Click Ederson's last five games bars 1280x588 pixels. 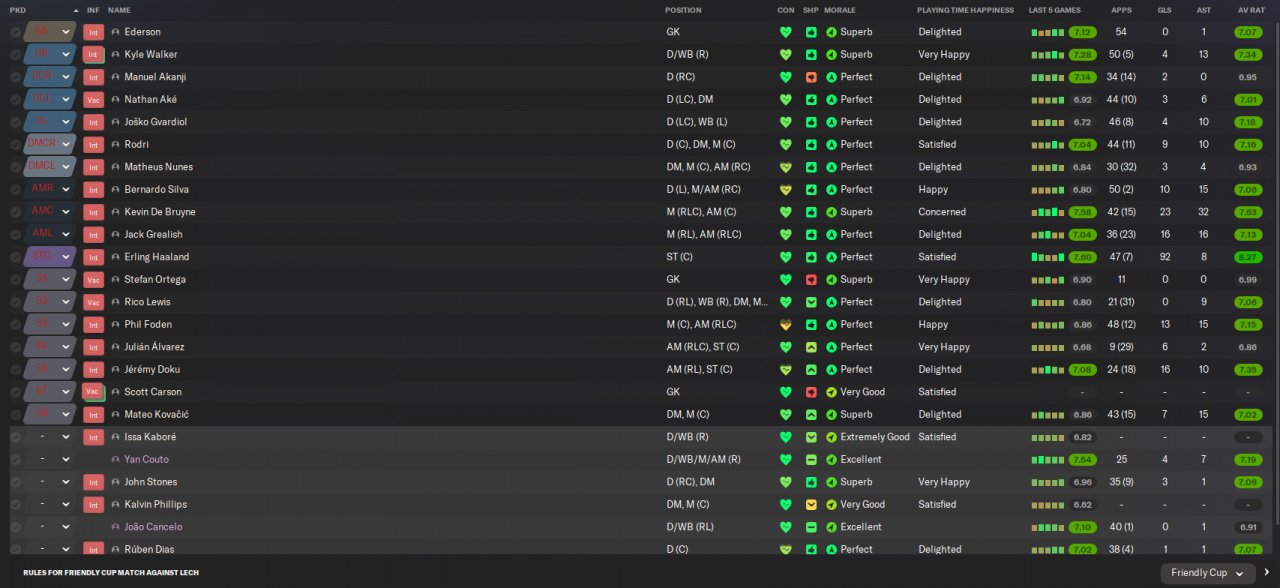click(x=1048, y=32)
